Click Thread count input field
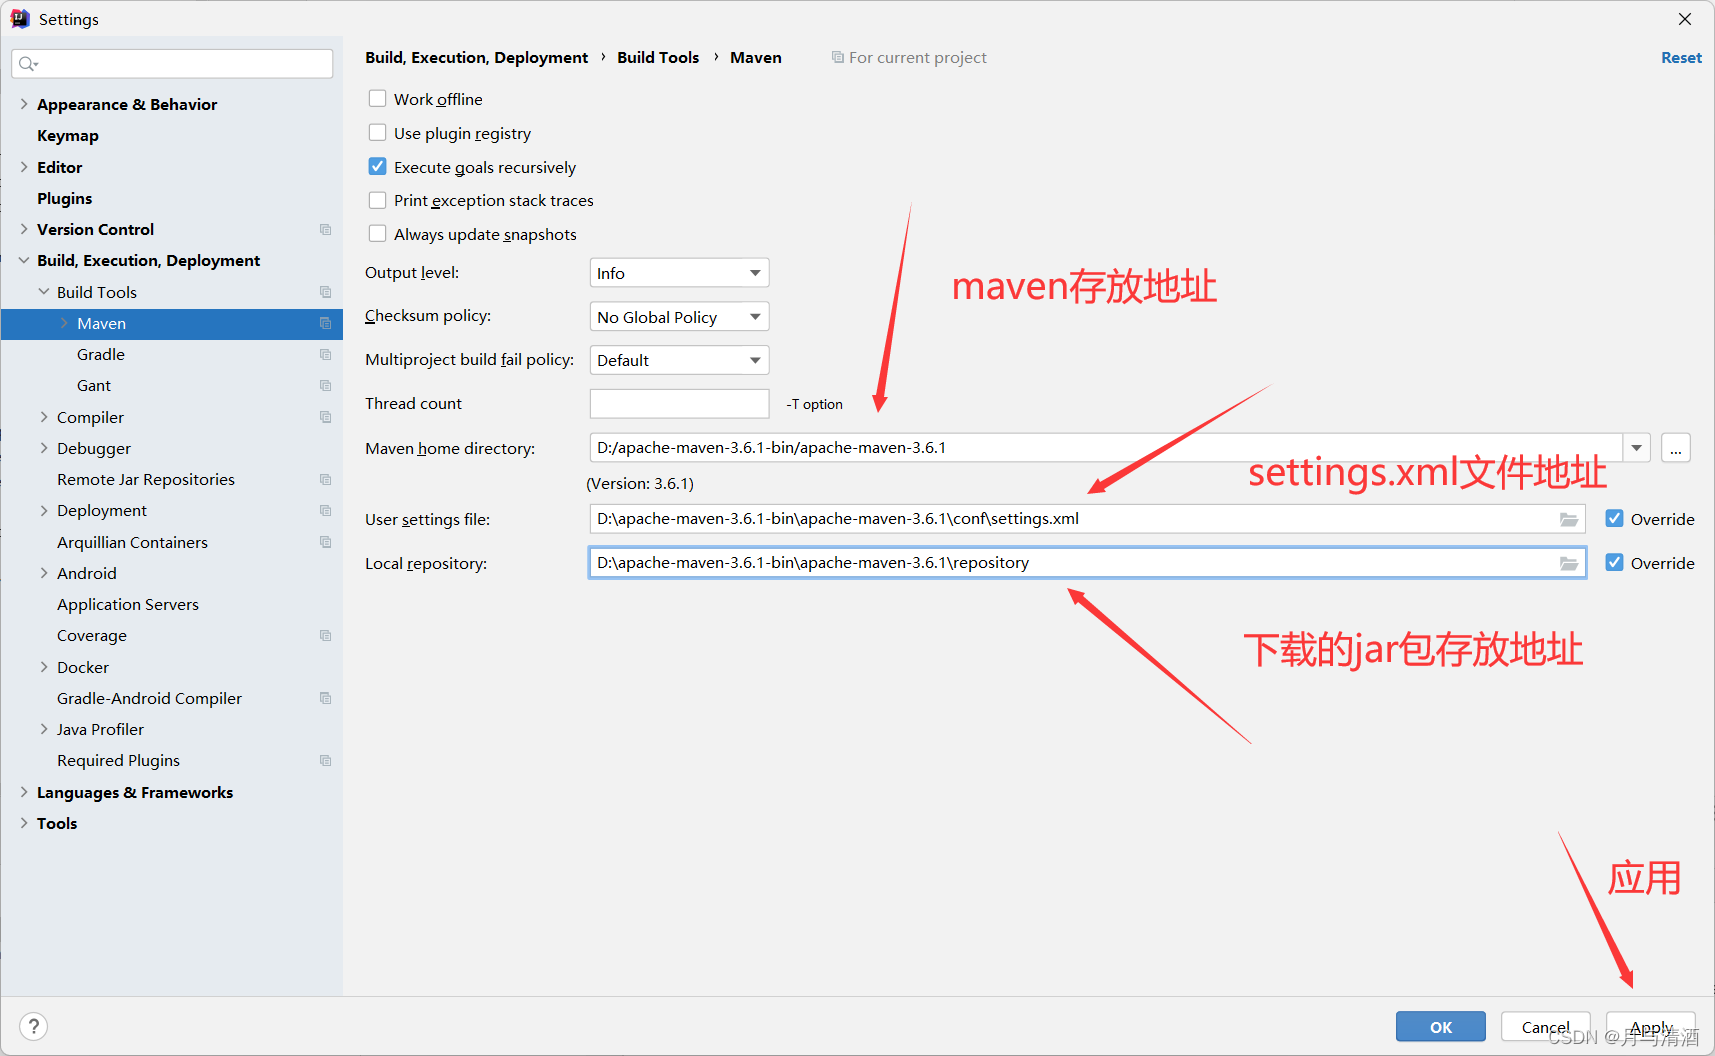The image size is (1715, 1056). point(679,404)
